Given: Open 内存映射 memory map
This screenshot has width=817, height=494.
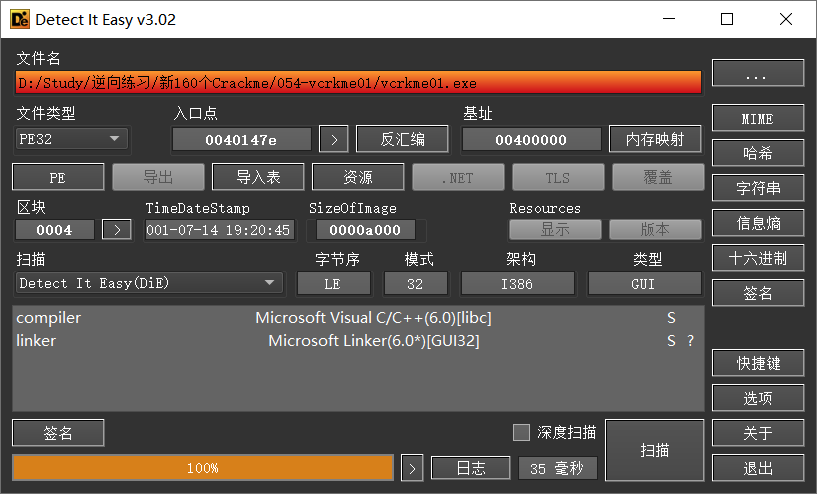Looking at the screenshot, I should coord(655,139).
